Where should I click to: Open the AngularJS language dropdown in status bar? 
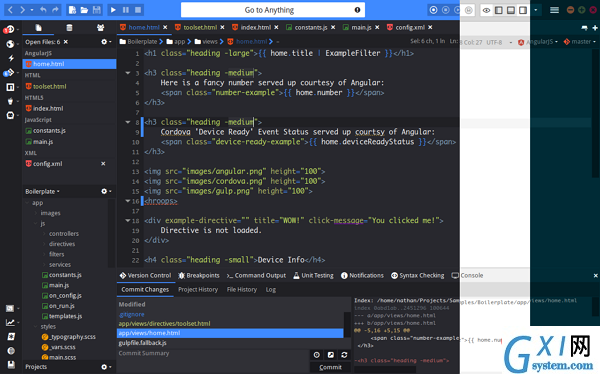[538, 42]
